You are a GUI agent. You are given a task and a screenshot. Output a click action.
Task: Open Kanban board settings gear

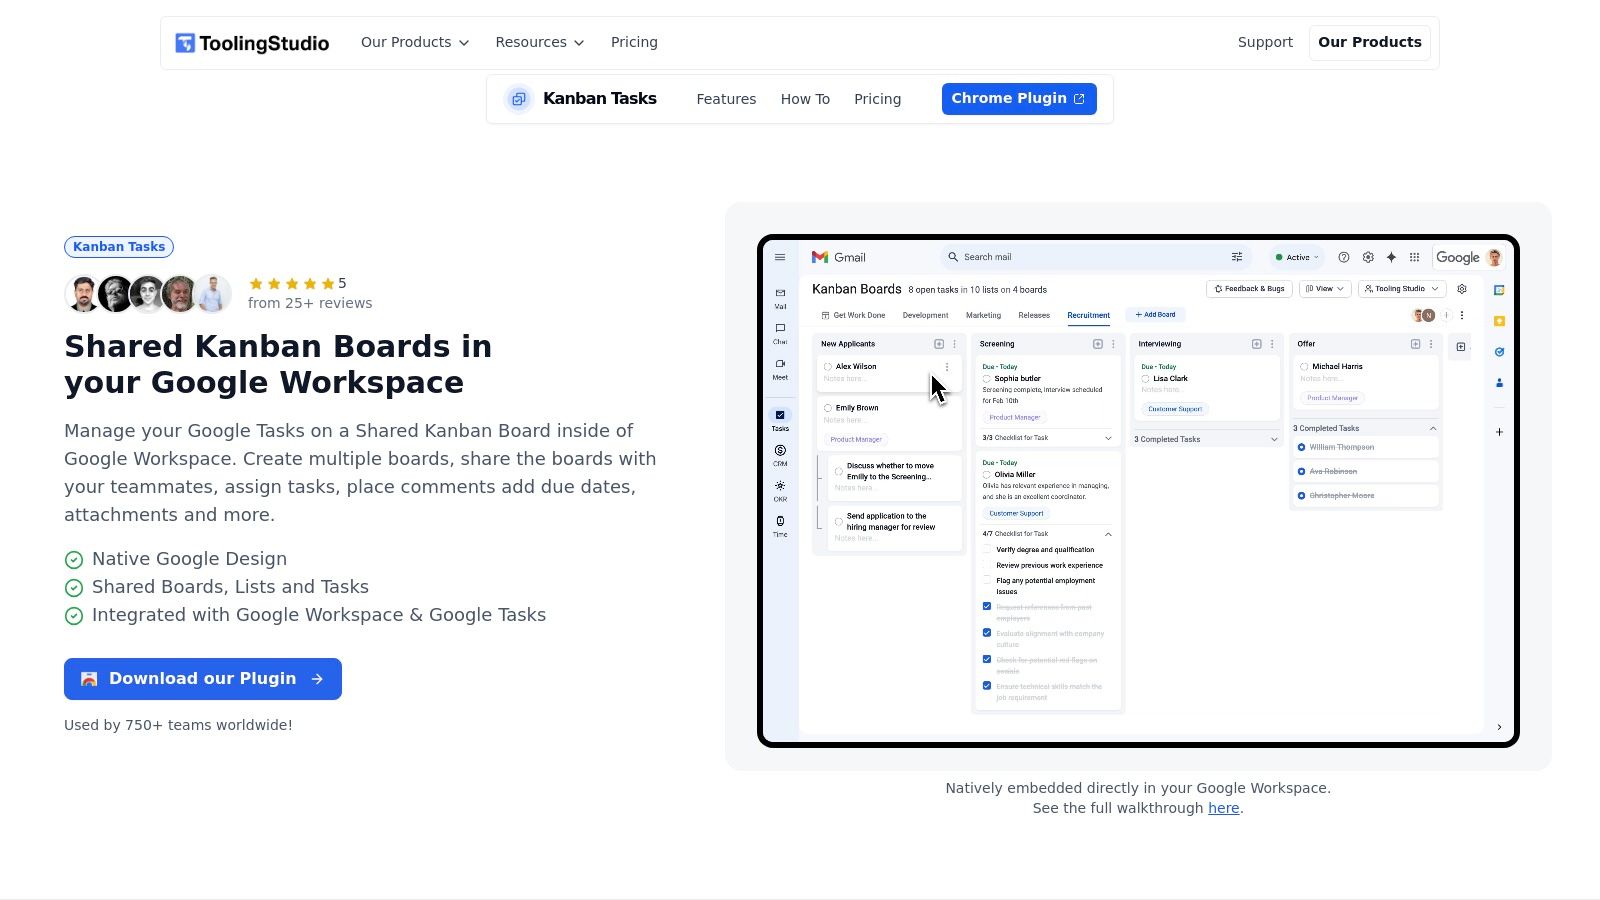1462,289
